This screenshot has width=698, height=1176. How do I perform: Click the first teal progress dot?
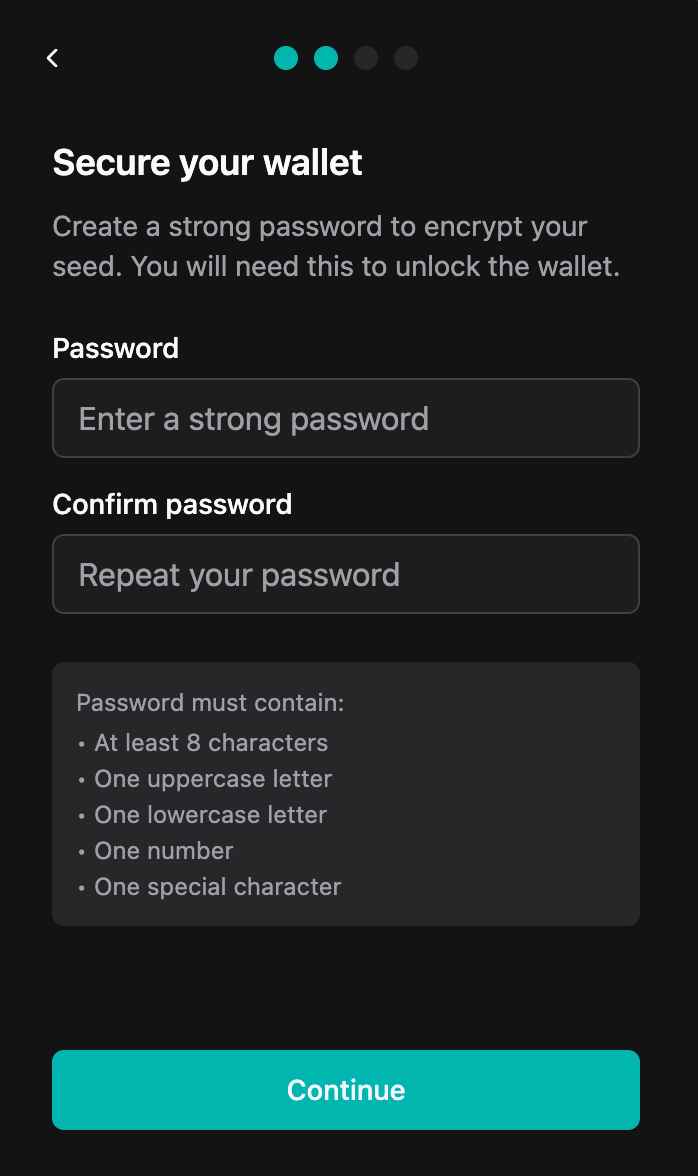[286, 58]
